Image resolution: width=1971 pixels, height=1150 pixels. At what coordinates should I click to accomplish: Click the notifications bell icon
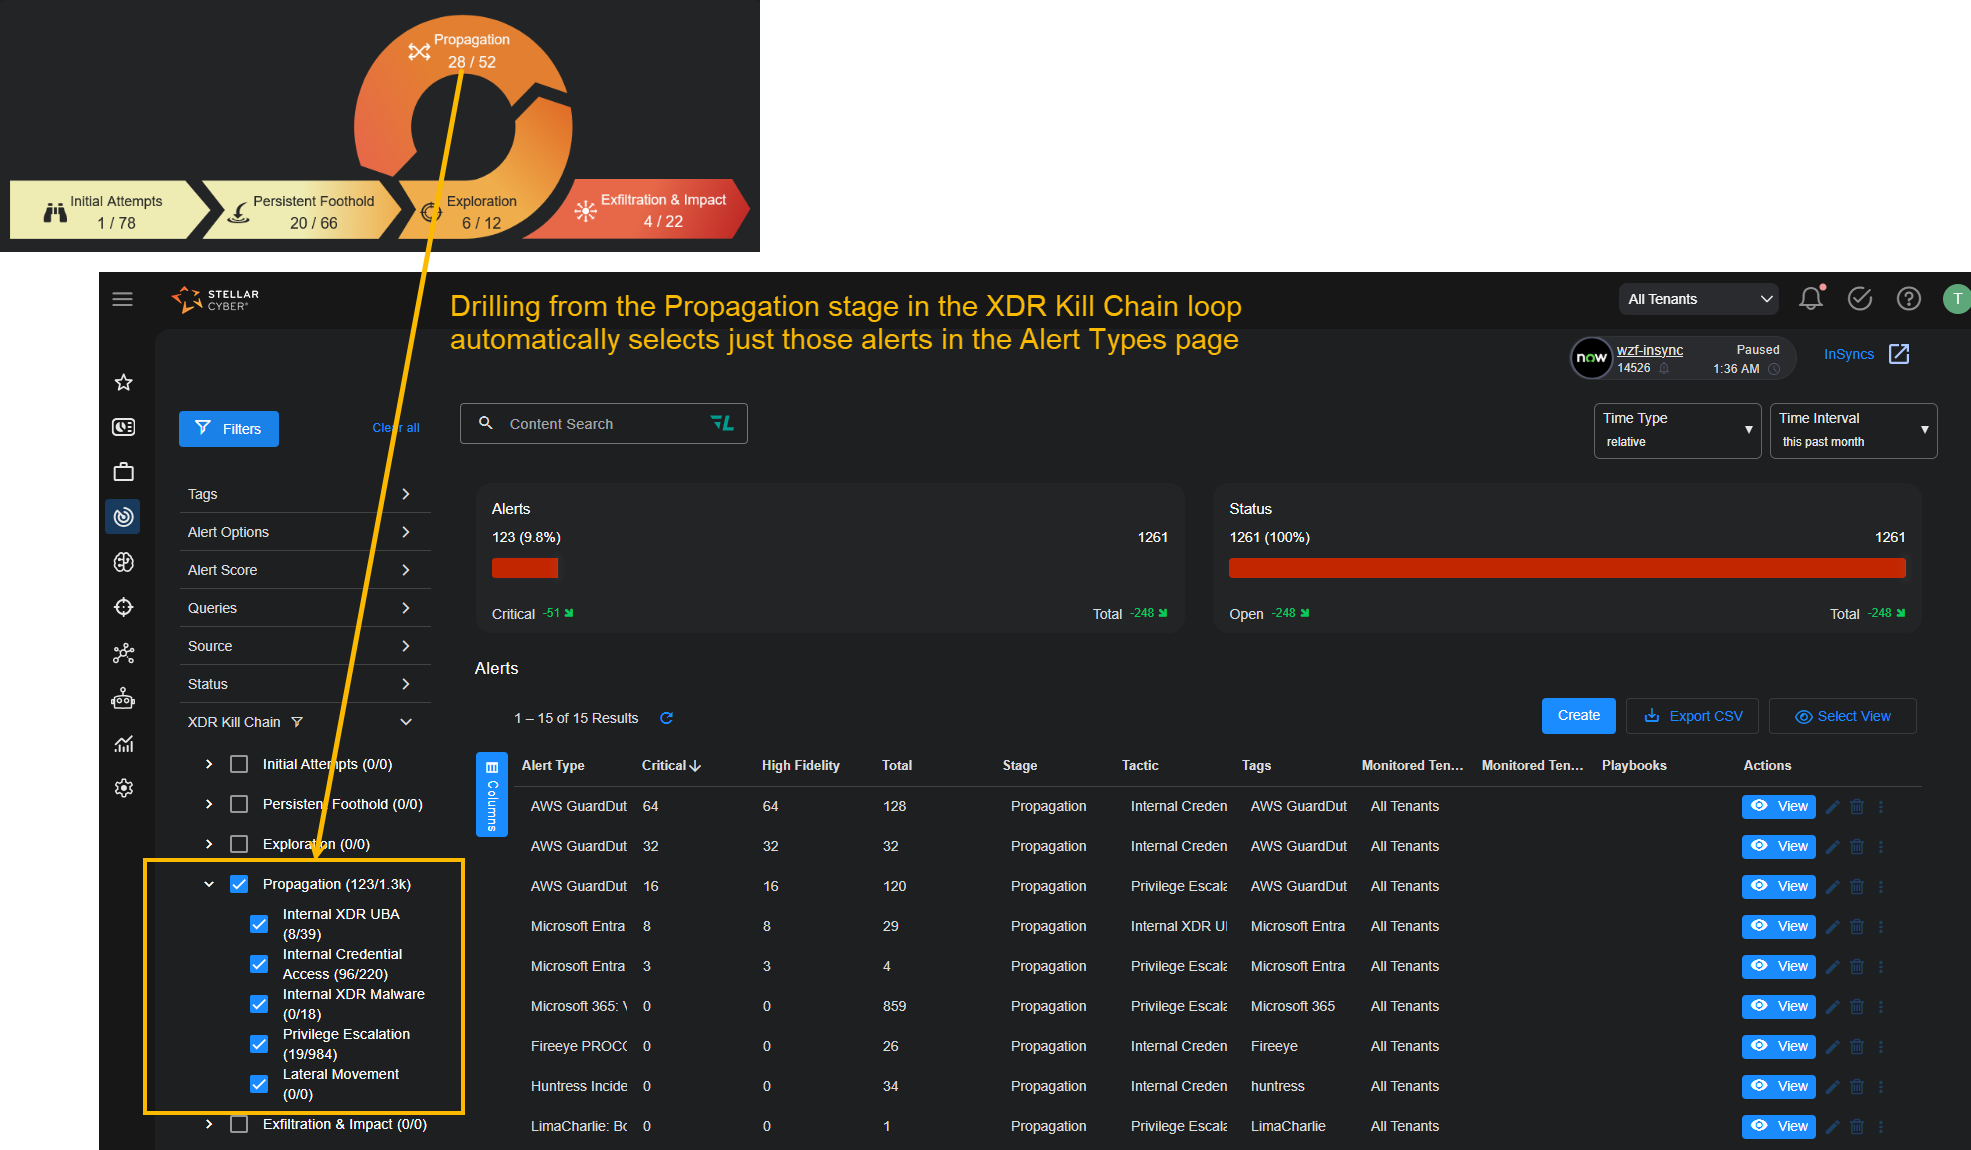pyautogui.click(x=1810, y=299)
